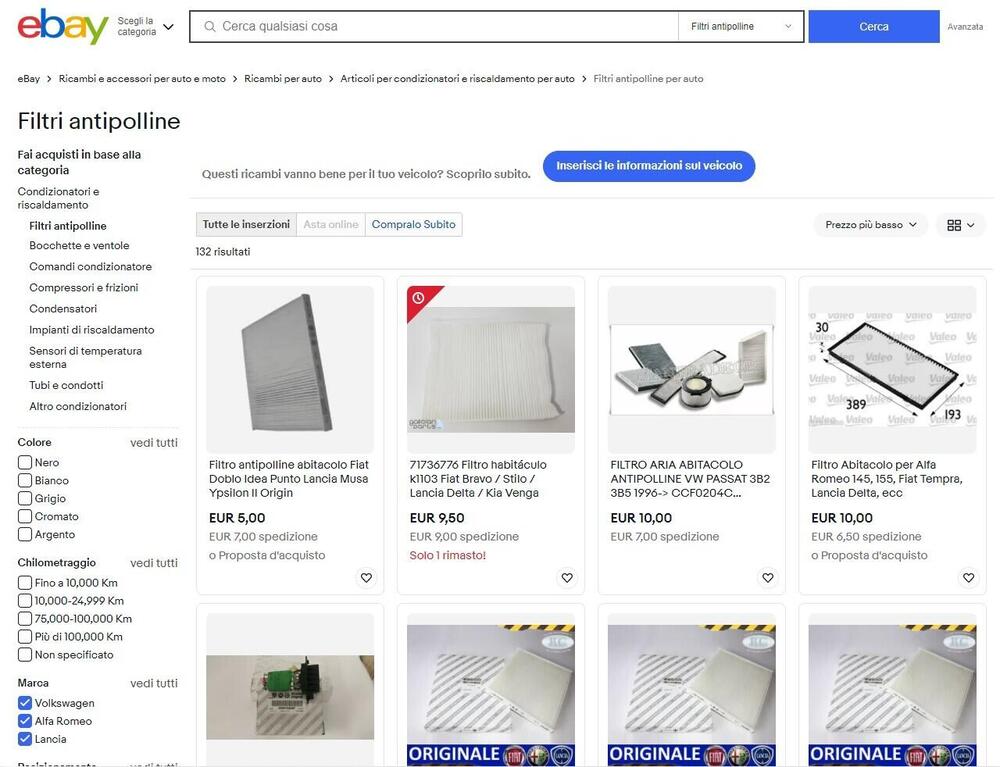Open Condizionatori e riscaldamento sidebar link
1000x767 pixels.
pos(59,198)
